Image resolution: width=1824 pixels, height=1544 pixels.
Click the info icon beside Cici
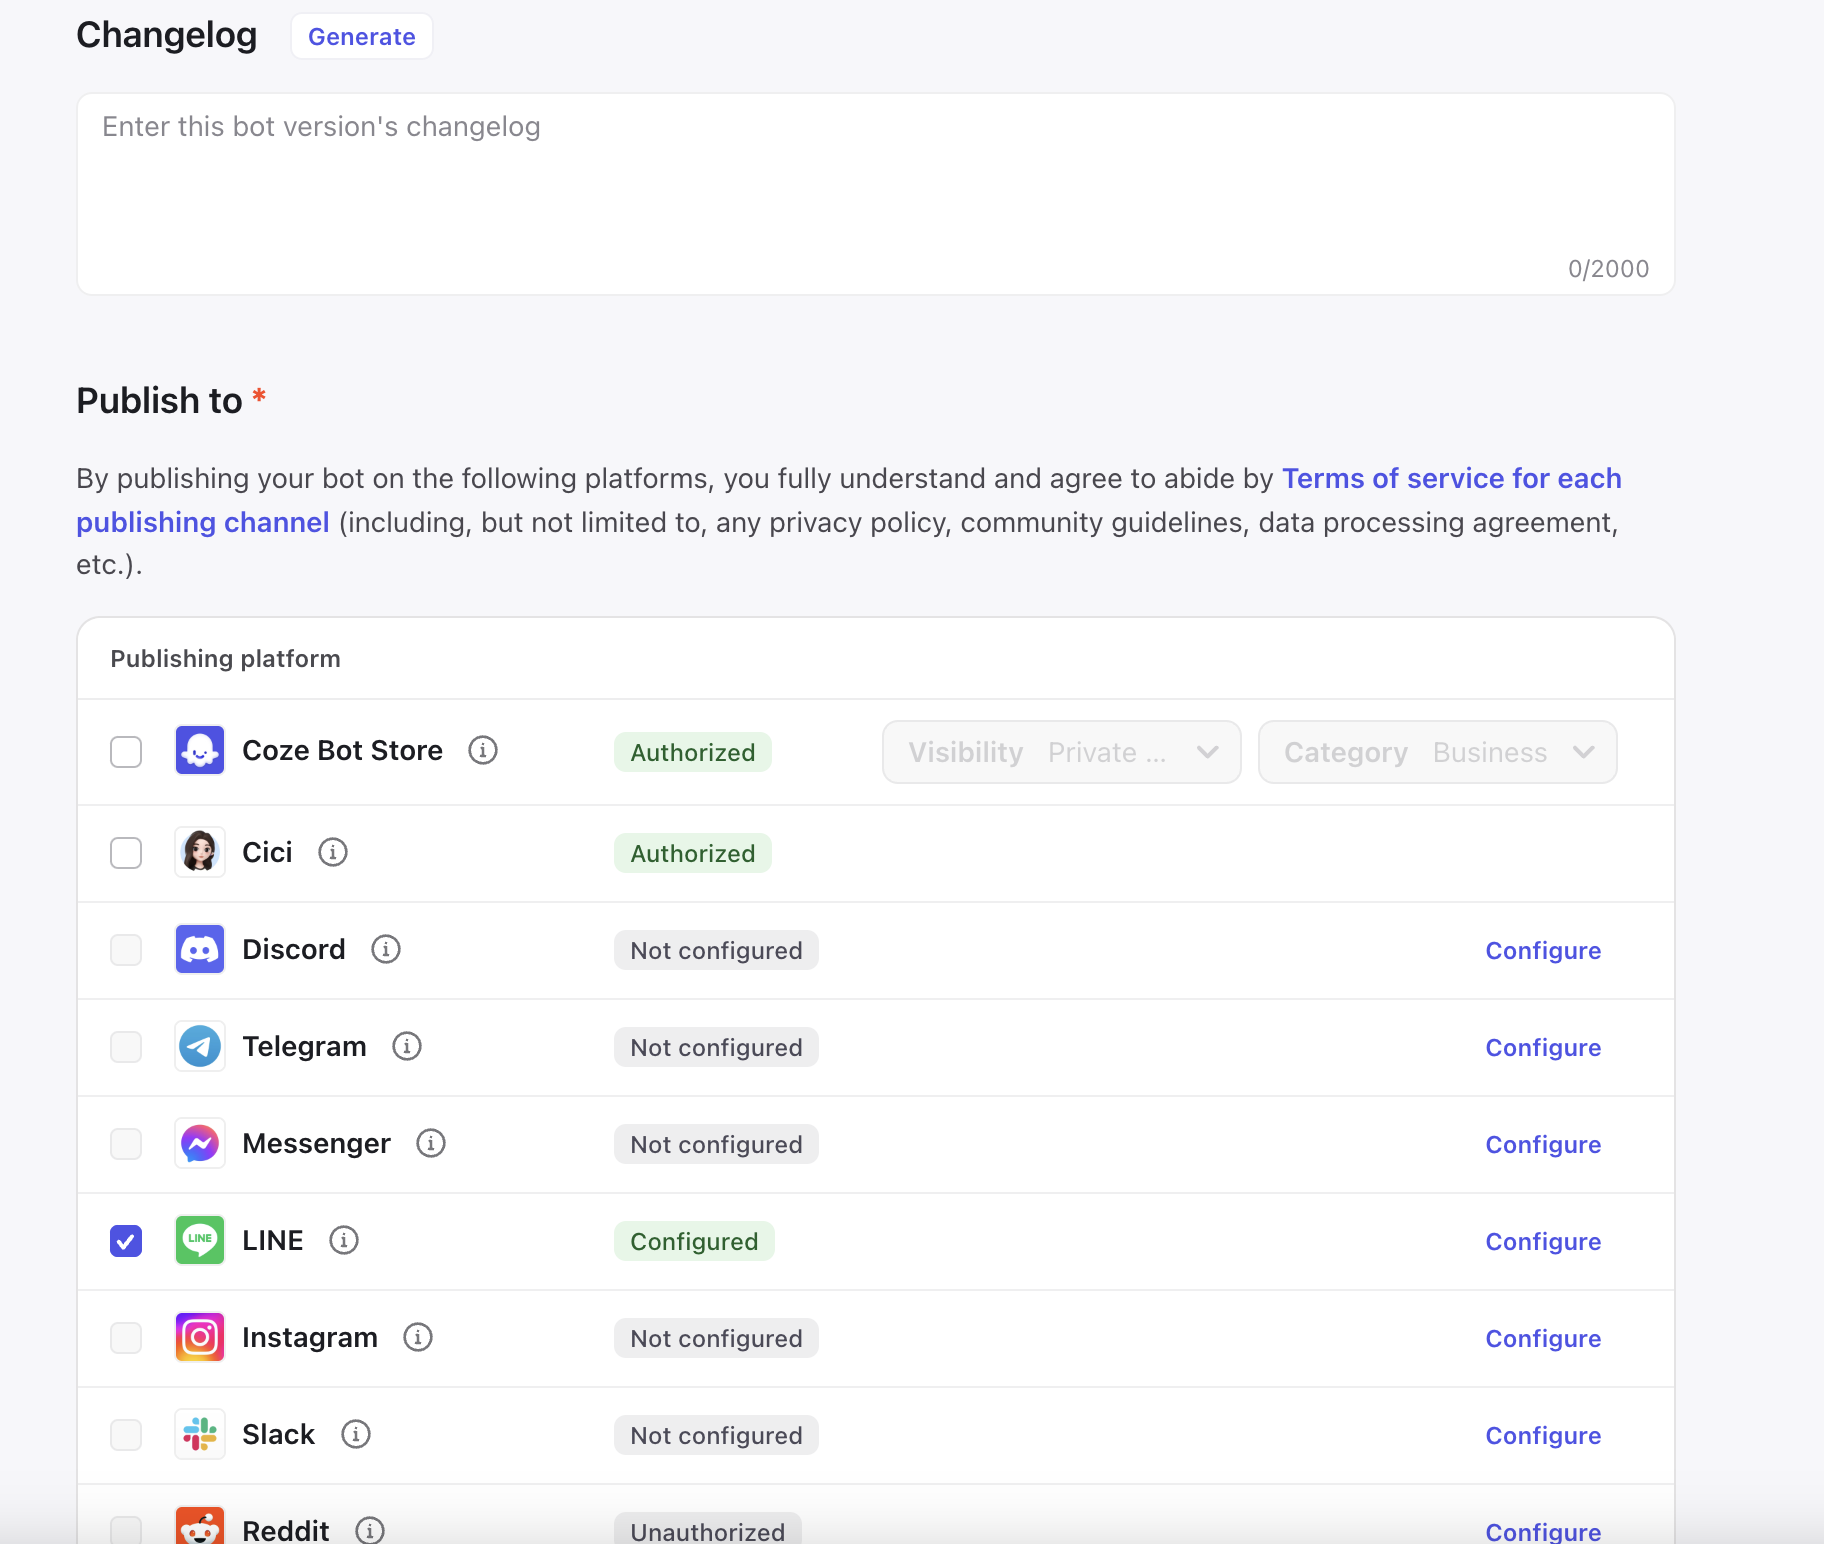point(333,852)
